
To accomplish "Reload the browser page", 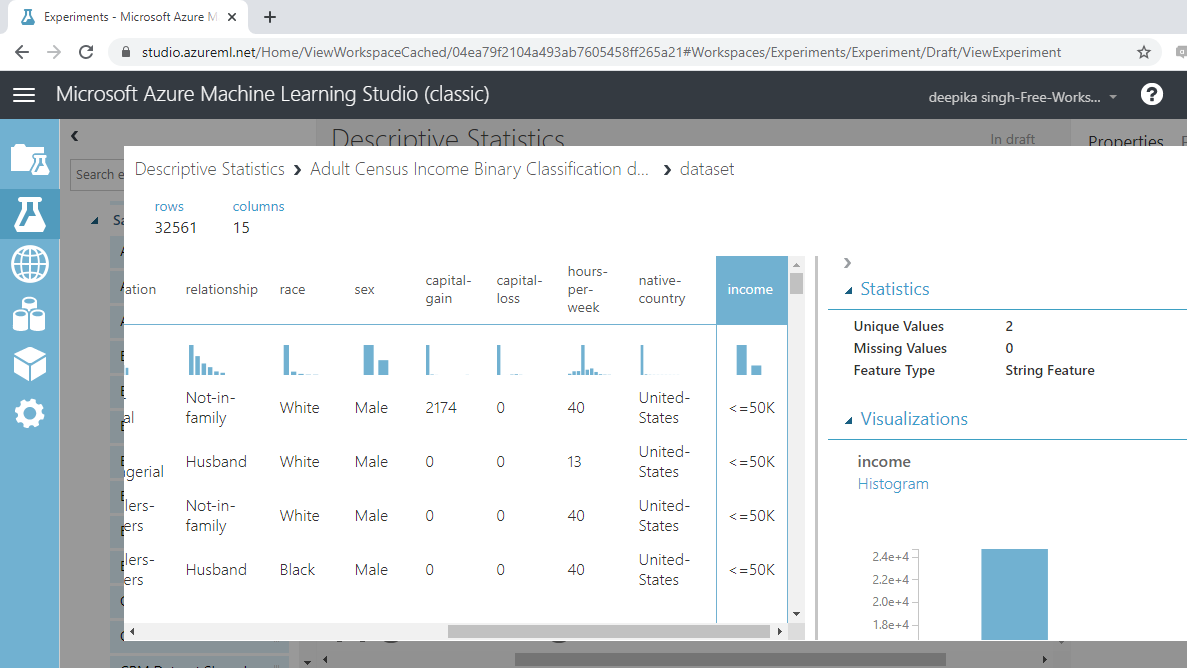I will pyautogui.click(x=86, y=52).
